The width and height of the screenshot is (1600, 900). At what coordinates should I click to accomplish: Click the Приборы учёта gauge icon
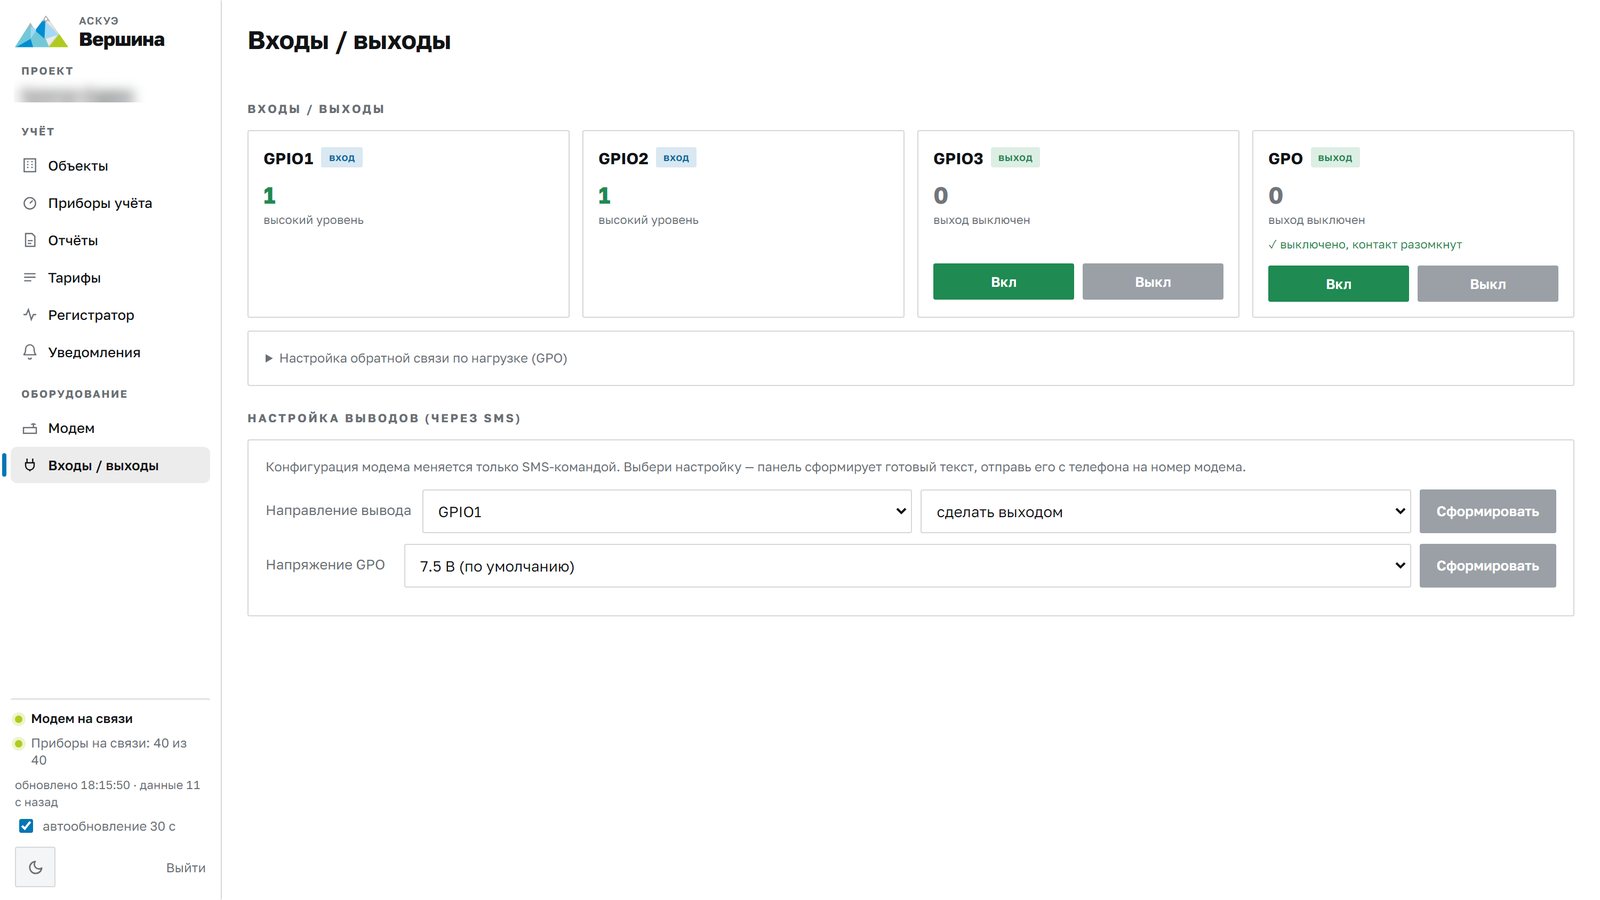pos(30,203)
